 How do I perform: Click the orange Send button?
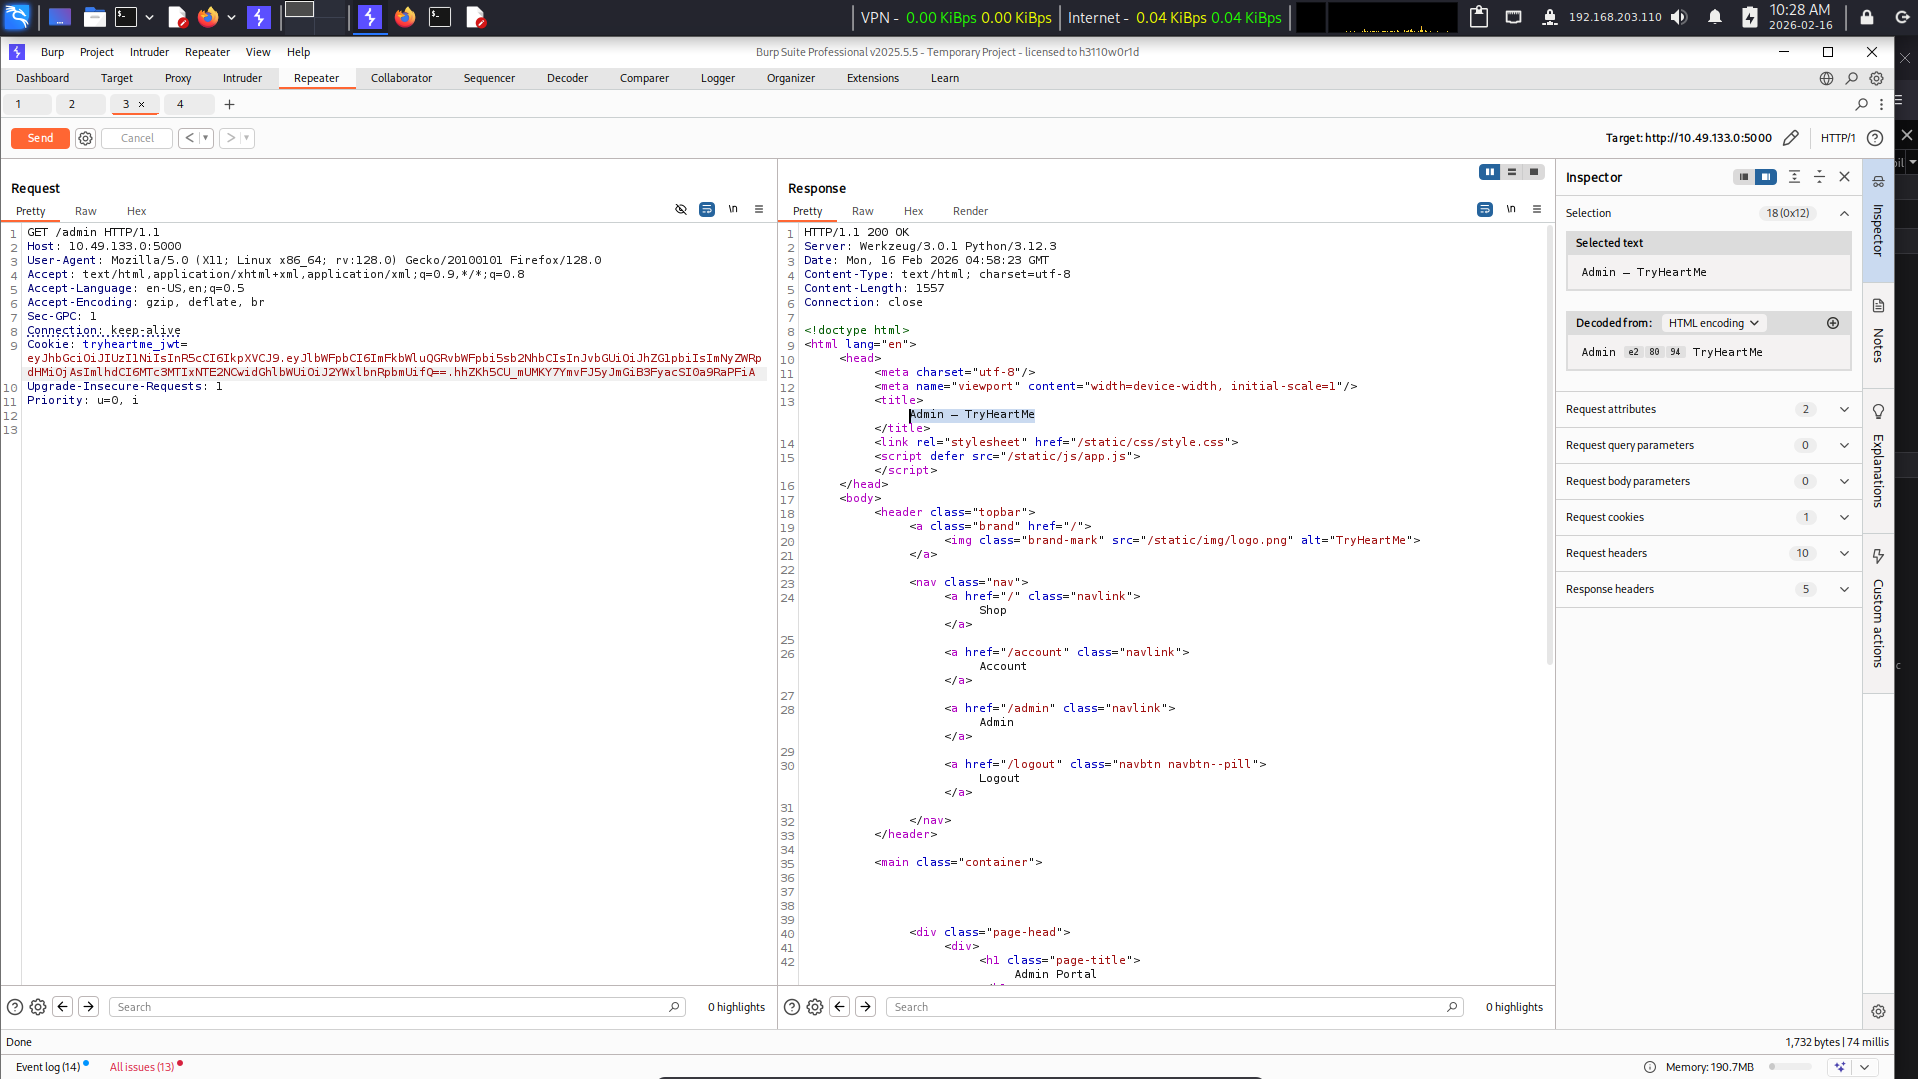(x=40, y=138)
